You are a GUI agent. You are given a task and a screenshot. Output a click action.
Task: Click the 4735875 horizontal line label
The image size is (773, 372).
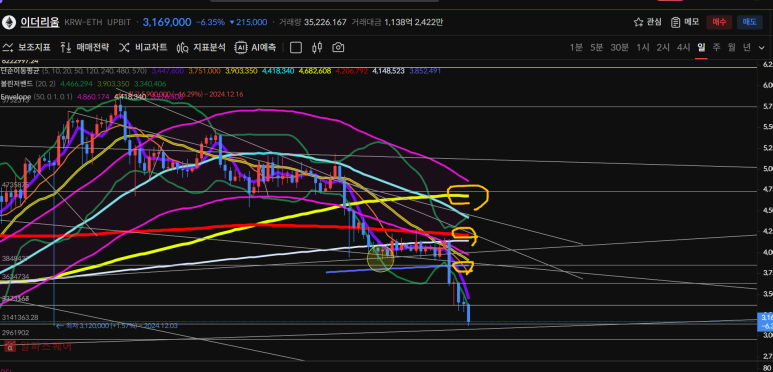(15, 185)
